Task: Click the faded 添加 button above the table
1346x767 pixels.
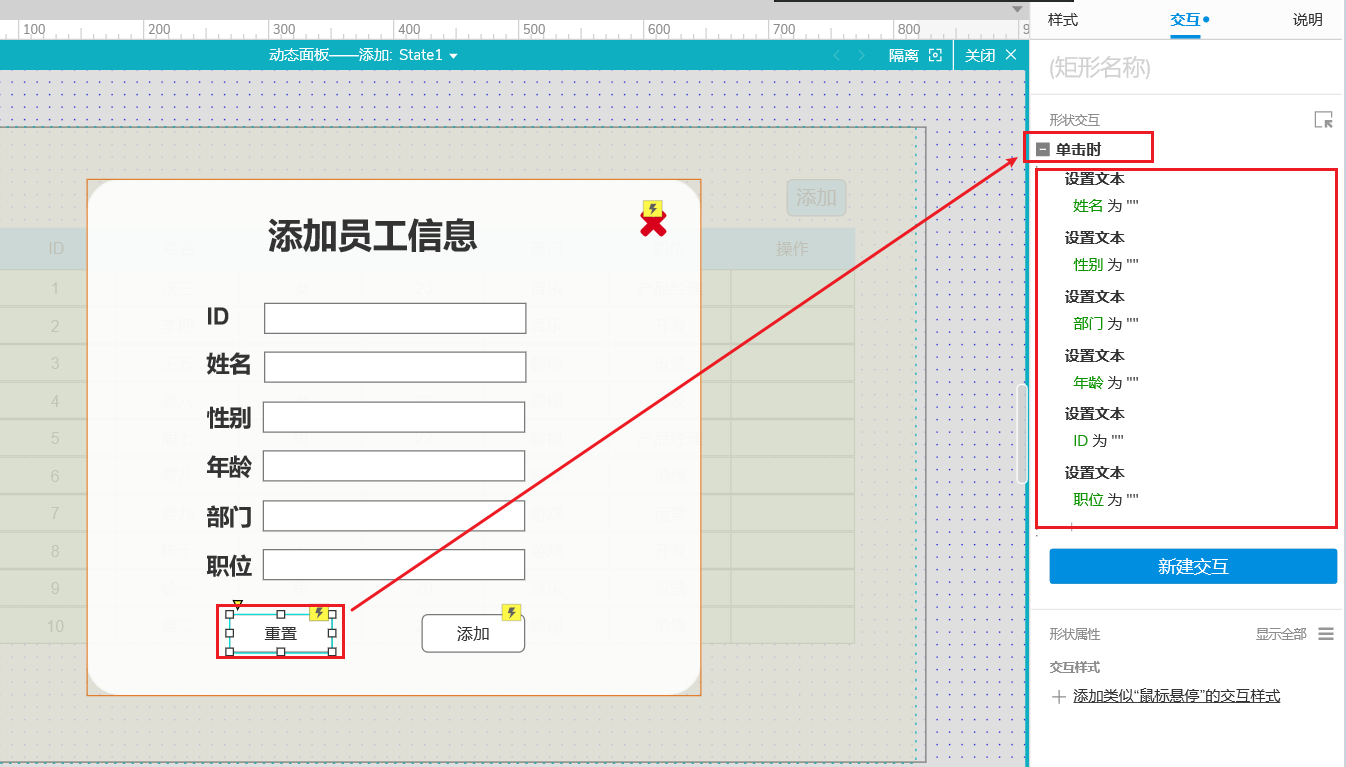Action: tap(816, 198)
